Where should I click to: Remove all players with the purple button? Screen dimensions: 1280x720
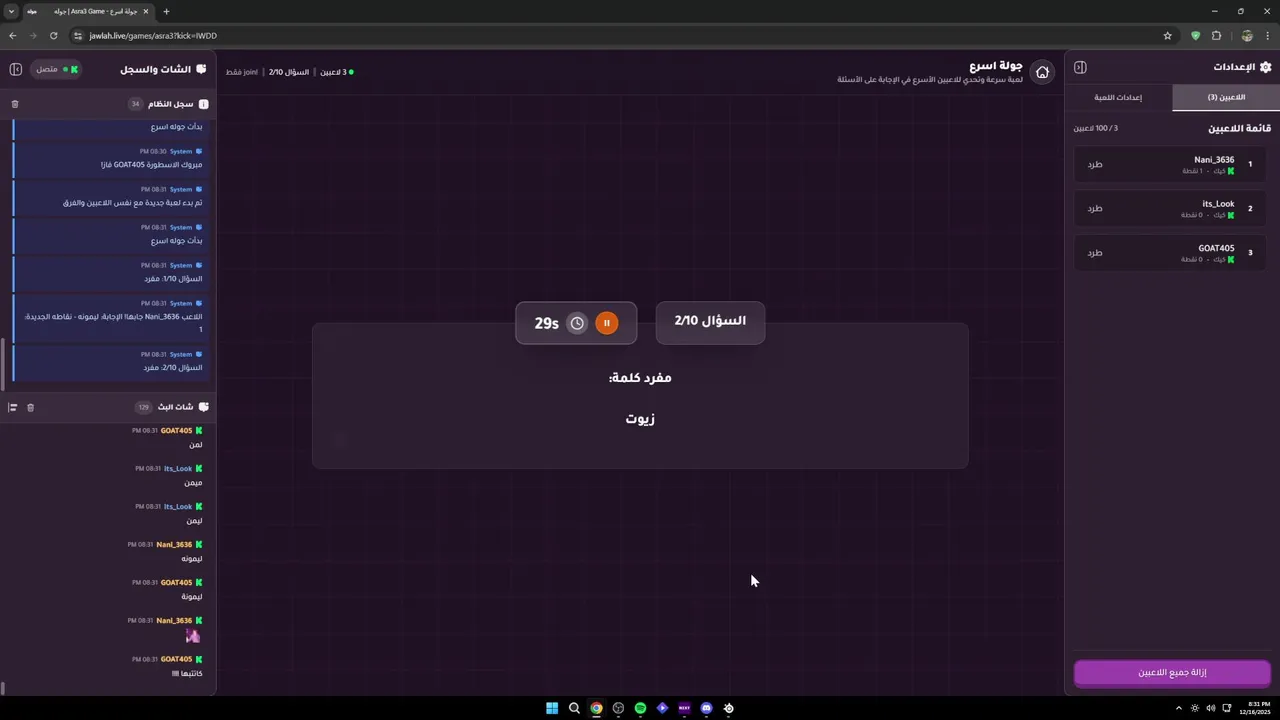1172,673
